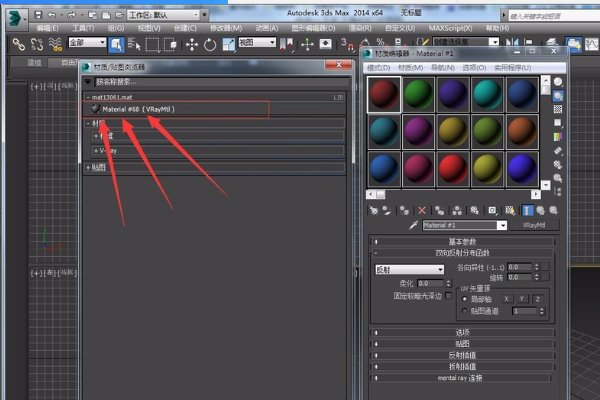
Task: Click the Bind to Space Warp icon
Action: [55, 44]
